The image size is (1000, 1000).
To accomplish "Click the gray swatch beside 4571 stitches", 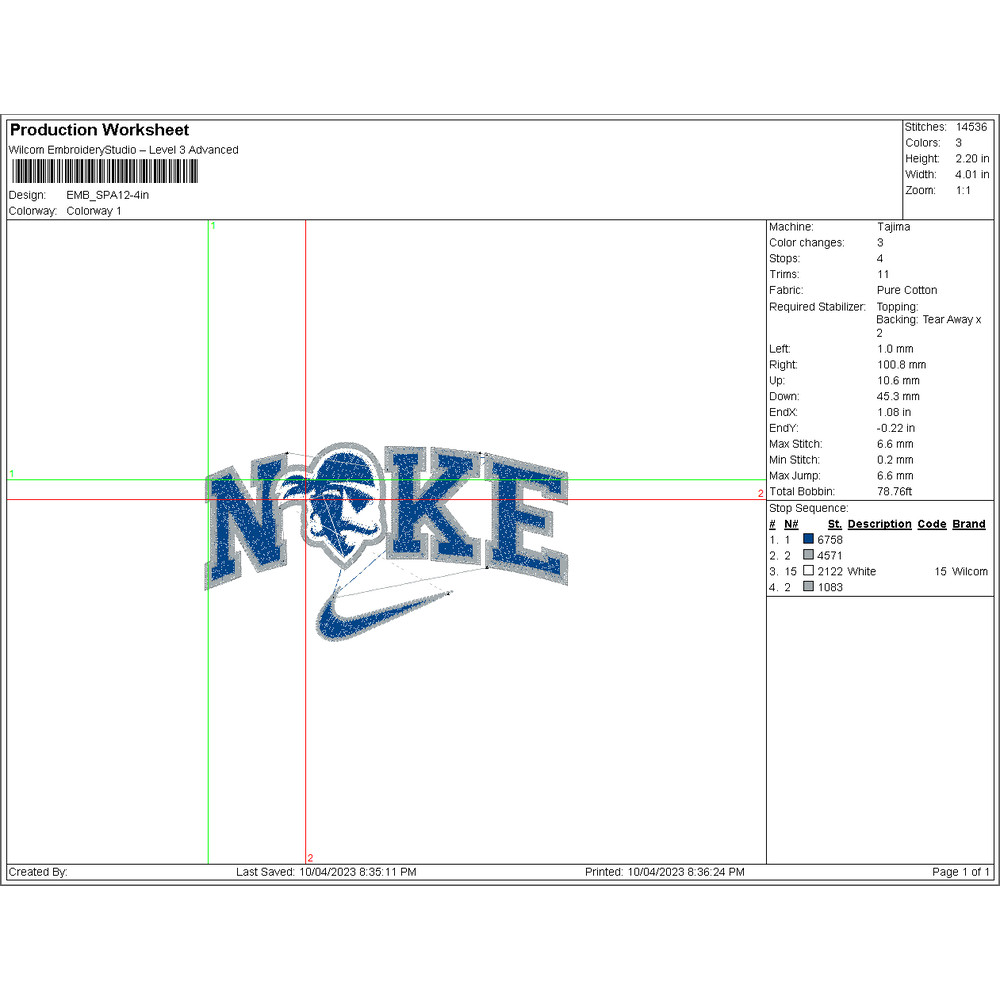I will point(808,556).
